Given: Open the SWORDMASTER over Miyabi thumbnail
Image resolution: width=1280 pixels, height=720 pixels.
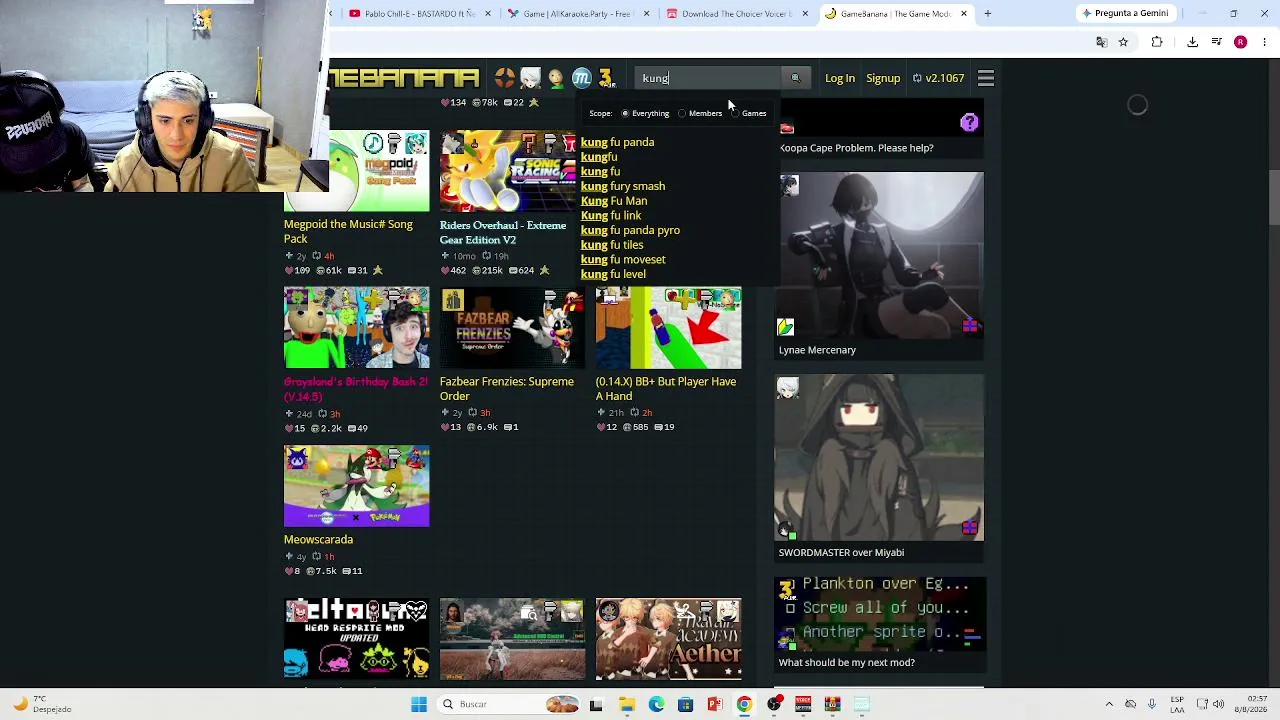Looking at the screenshot, I should pyautogui.click(x=880, y=458).
